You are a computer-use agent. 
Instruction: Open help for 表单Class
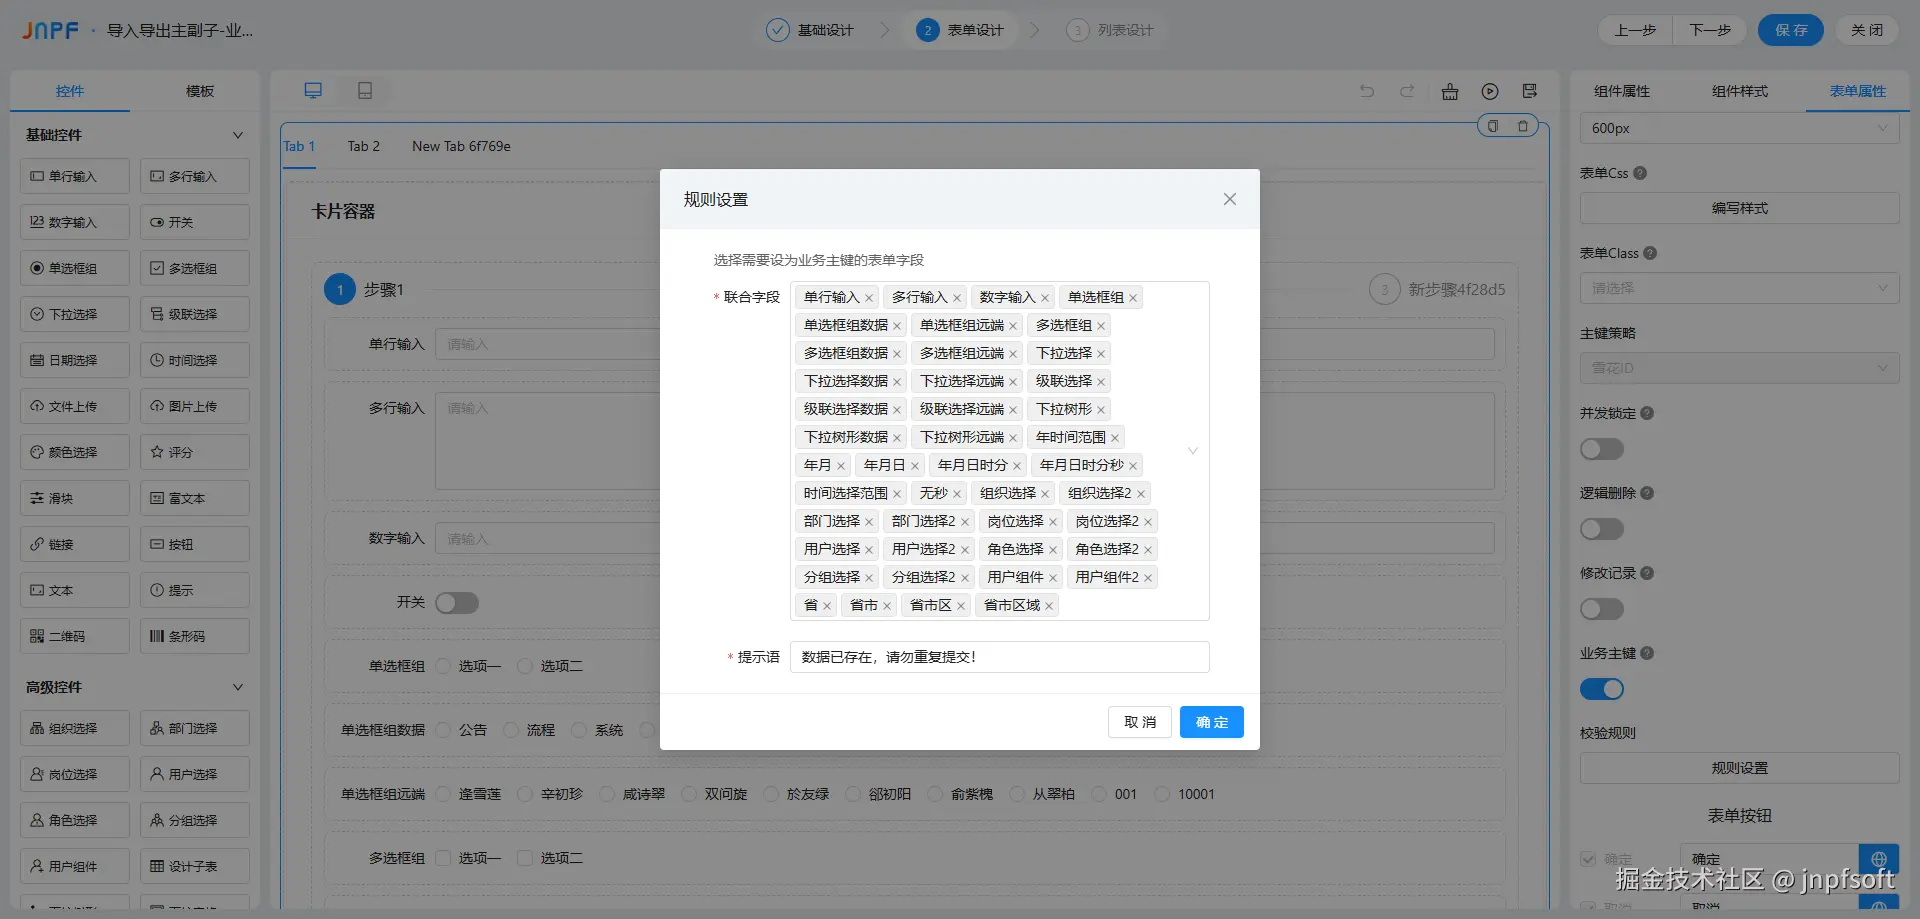pyautogui.click(x=1650, y=253)
